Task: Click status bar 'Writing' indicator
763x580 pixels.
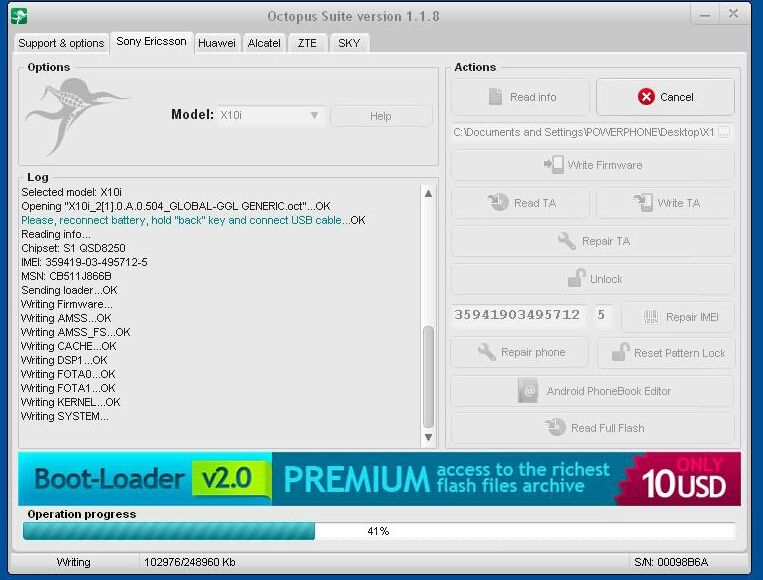Action: [73, 562]
